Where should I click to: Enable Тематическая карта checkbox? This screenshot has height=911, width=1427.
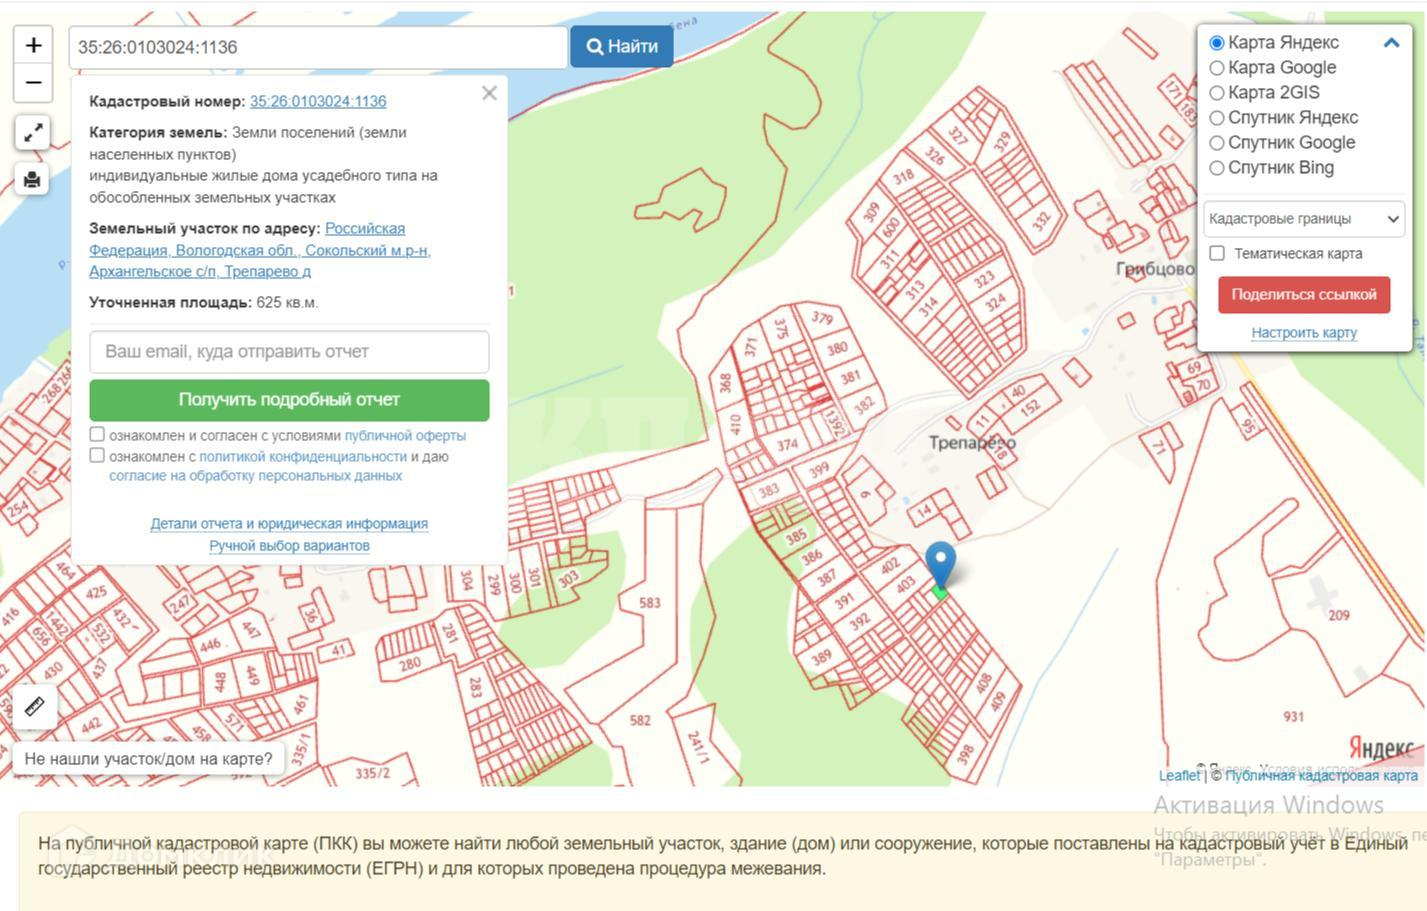tap(1217, 253)
